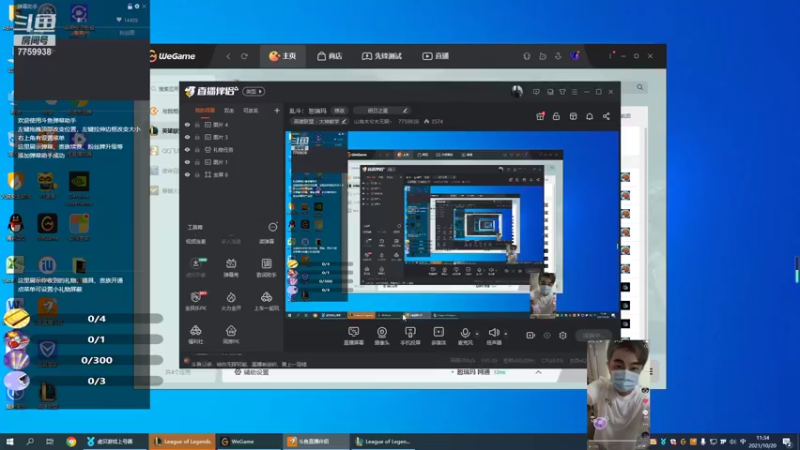Add a new scene with the plus button
The width and height of the screenshot is (800, 450).
[x=277, y=110]
